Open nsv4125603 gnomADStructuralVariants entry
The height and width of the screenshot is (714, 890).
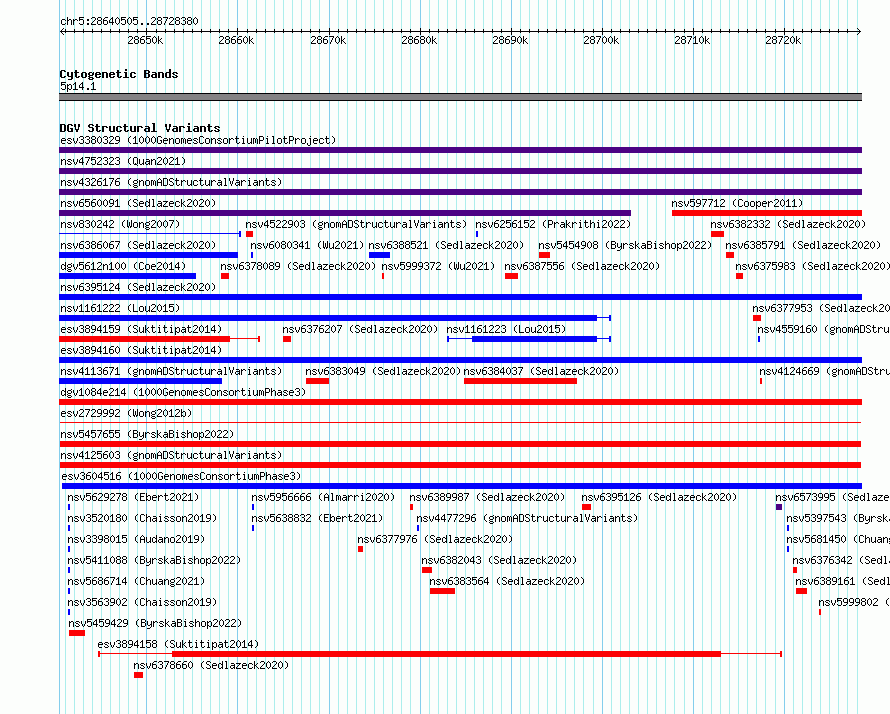point(171,455)
